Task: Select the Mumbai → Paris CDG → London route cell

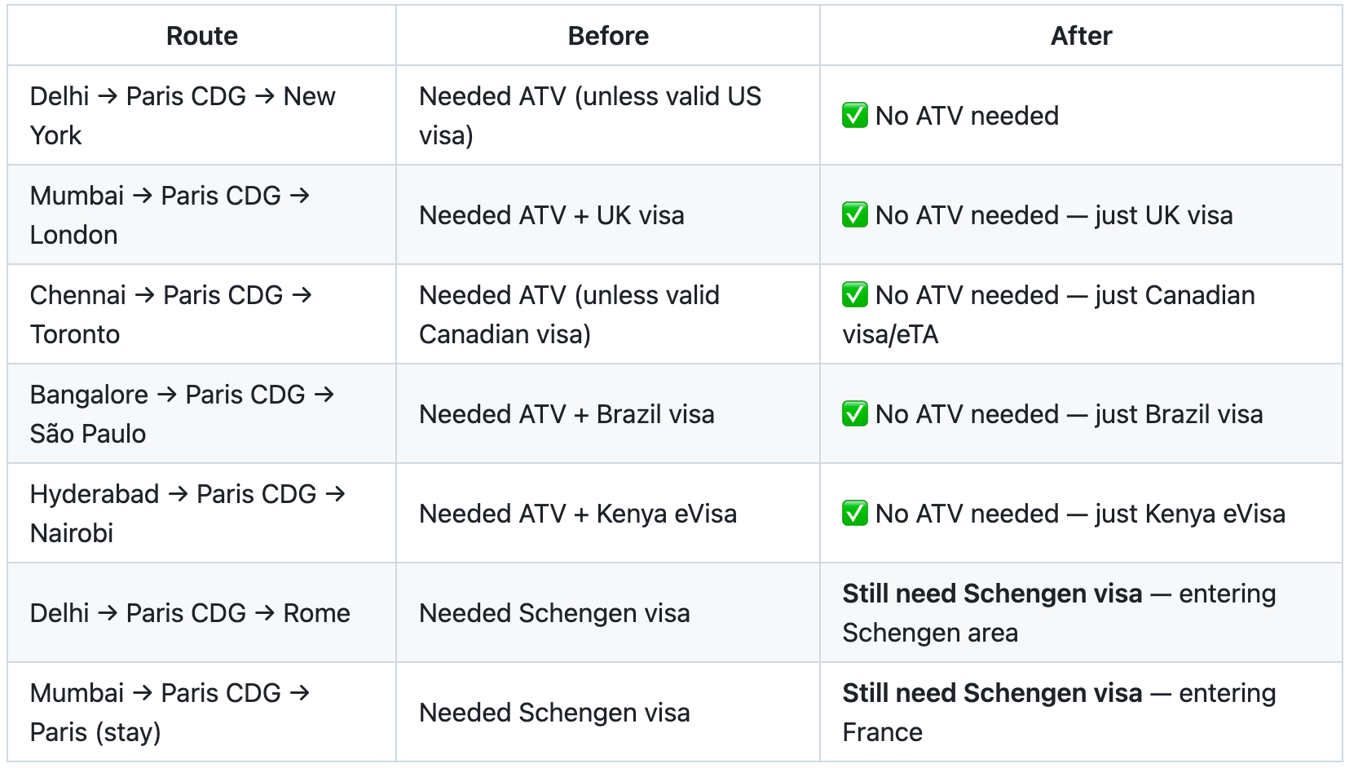Action: pyautogui.click(x=170, y=215)
